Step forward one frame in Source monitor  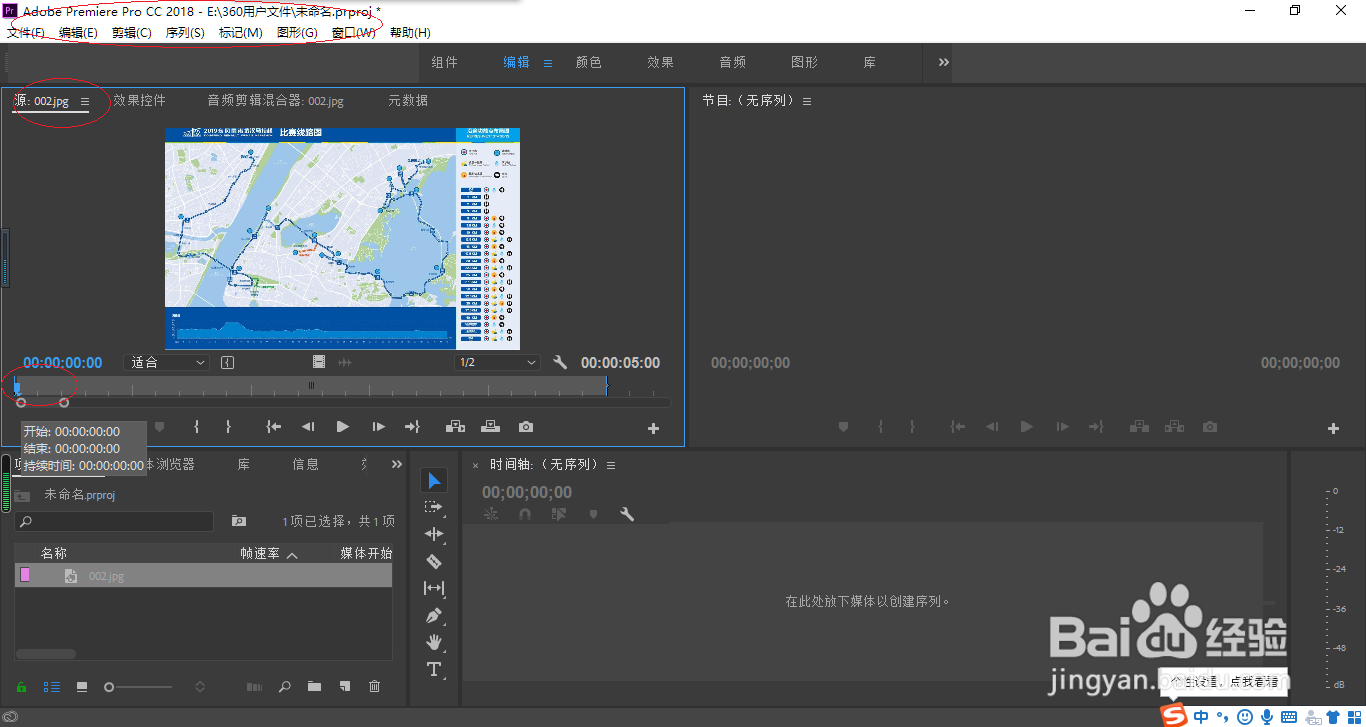pyautogui.click(x=378, y=427)
